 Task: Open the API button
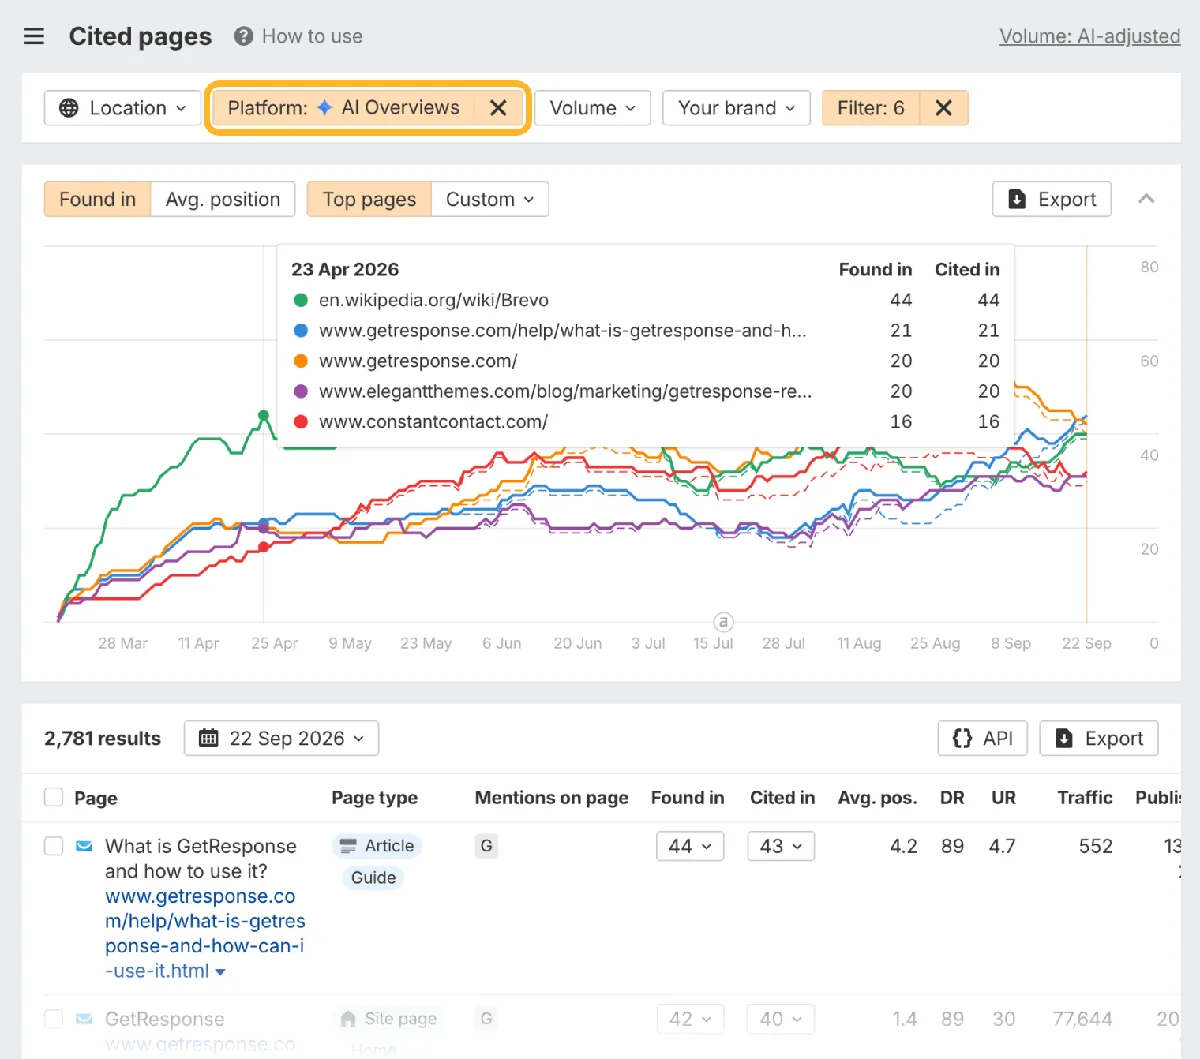pos(983,738)
